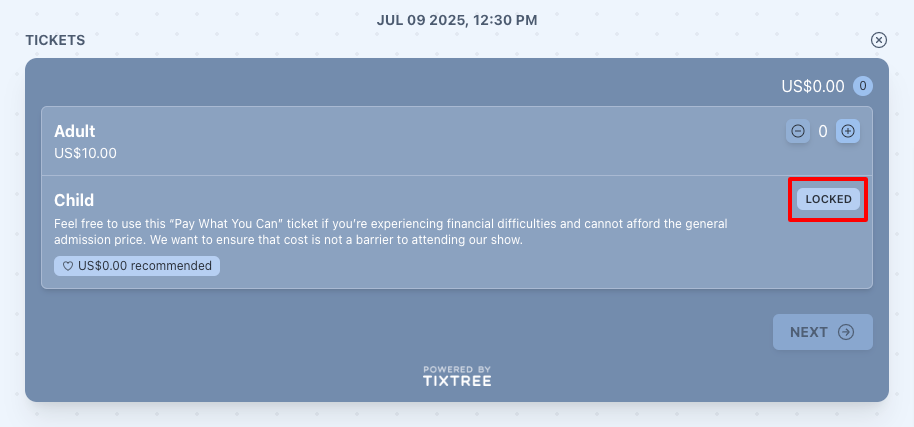Click the Adult US$10.00 price
This screenshot has width=914, height=427.
(x=85, y=154)
